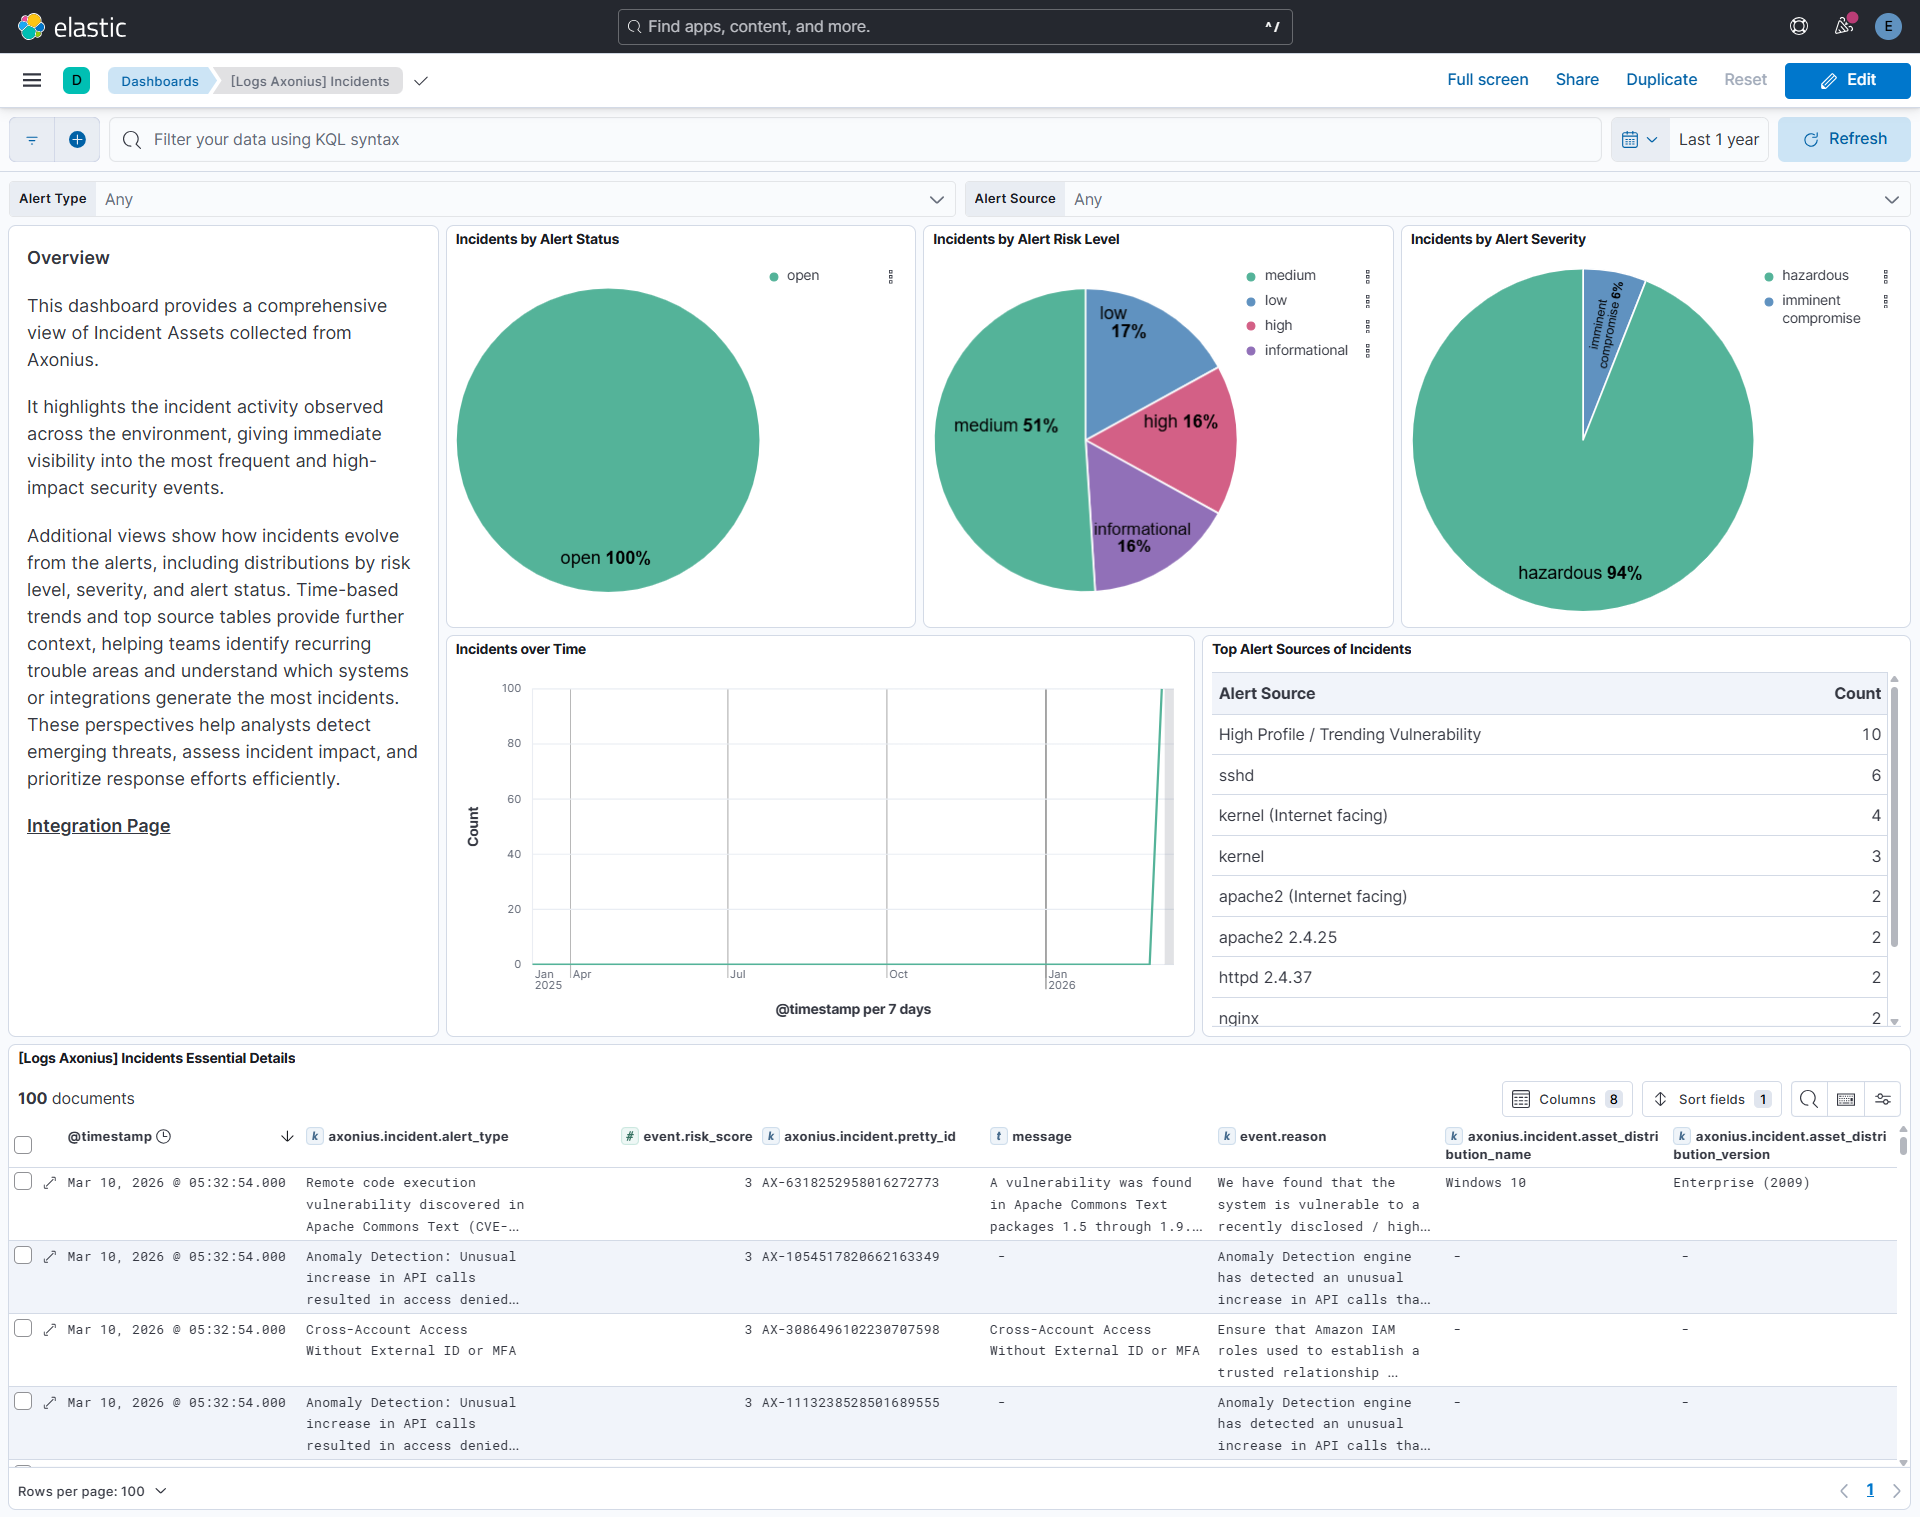Select the AX-1054517820662163349 row checkbox
This screenshot has width=1920, height=1517.
[x=23, y=1256]
